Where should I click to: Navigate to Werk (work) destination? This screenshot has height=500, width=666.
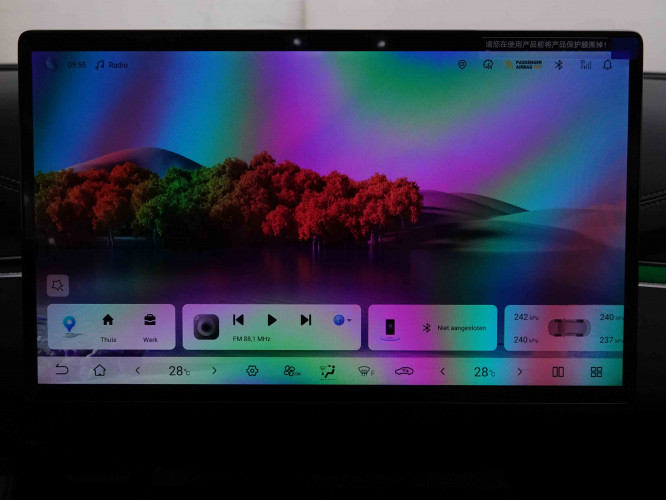point(150,324)
